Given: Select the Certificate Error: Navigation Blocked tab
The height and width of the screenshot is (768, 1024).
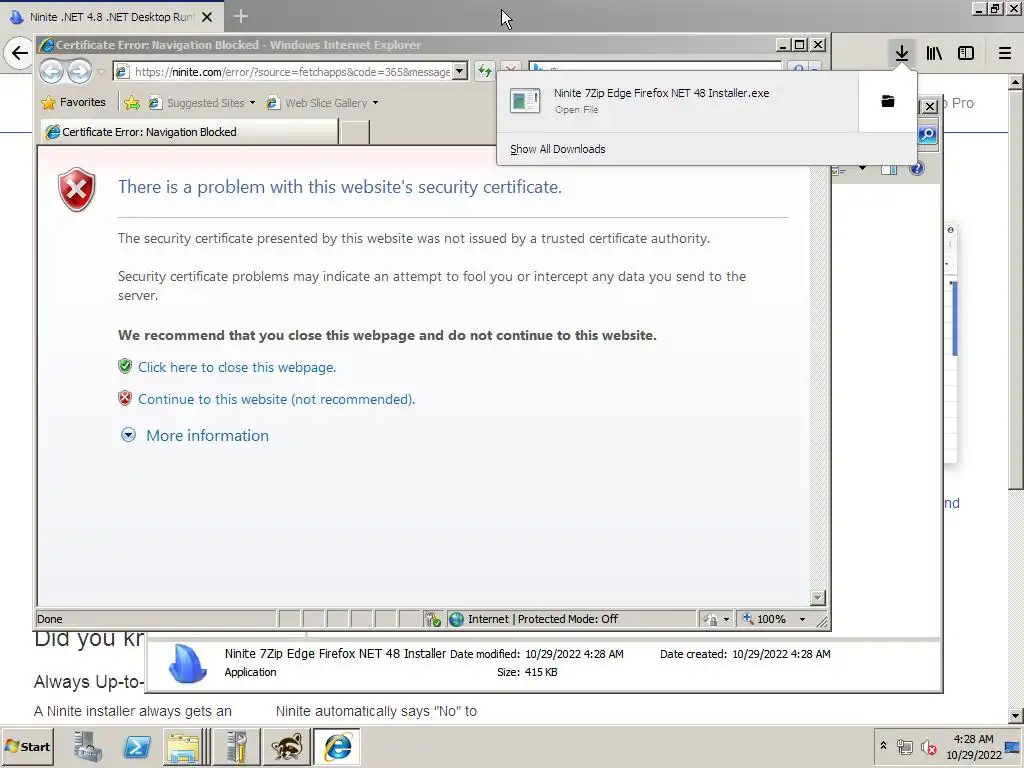Looking at the screenshot, I should (x=189, y=132).
